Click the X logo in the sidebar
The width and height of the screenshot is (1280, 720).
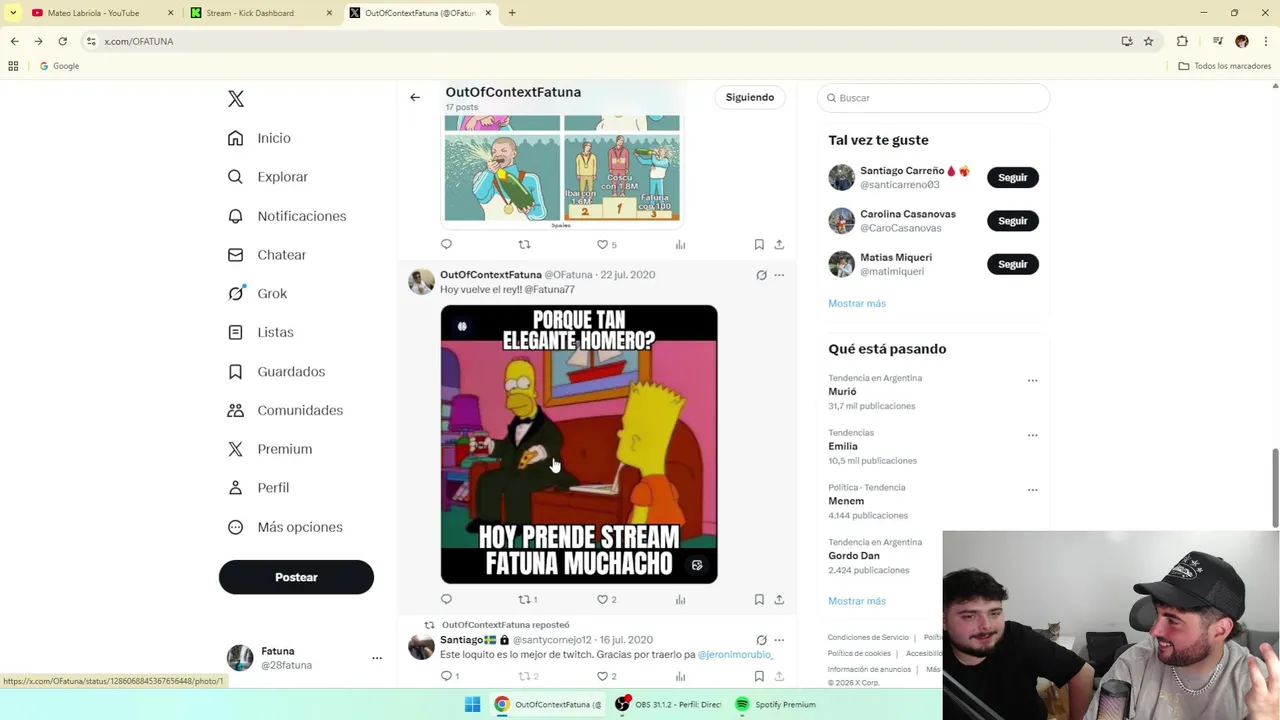(236, 99)
